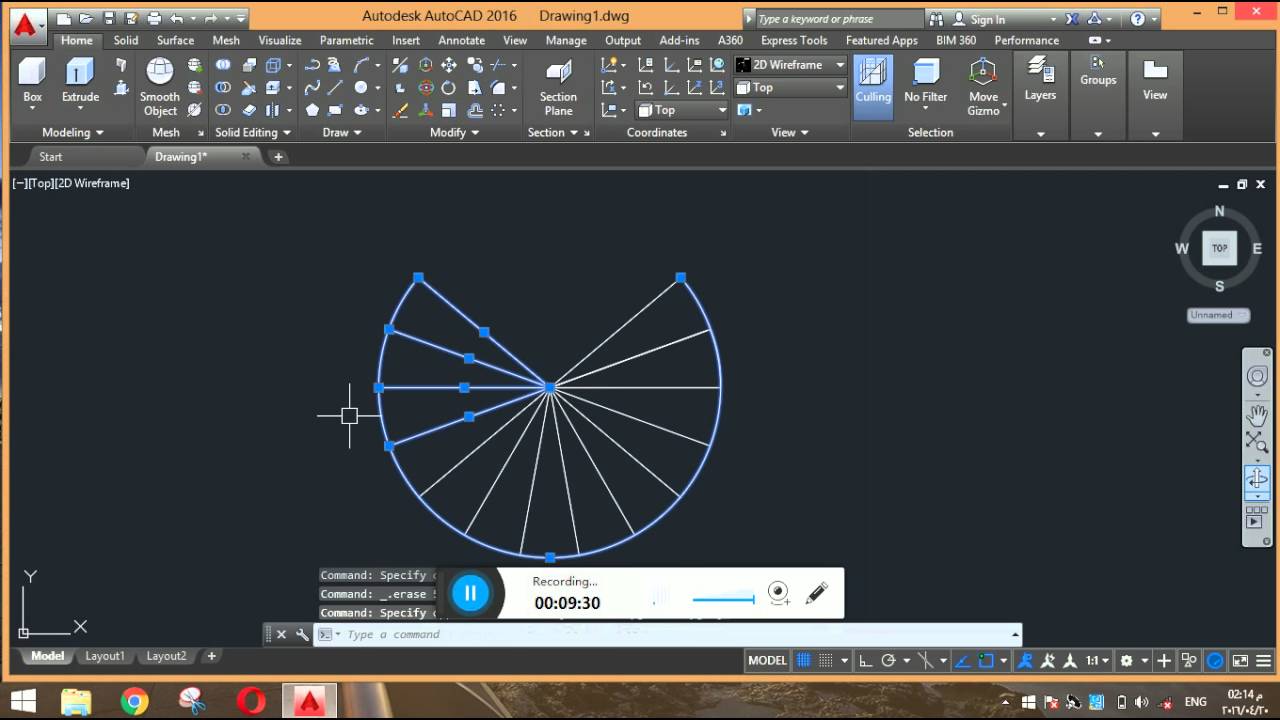Select the Box modeling tool
The height and width of the screenshot is (720, 1280).
32,80
